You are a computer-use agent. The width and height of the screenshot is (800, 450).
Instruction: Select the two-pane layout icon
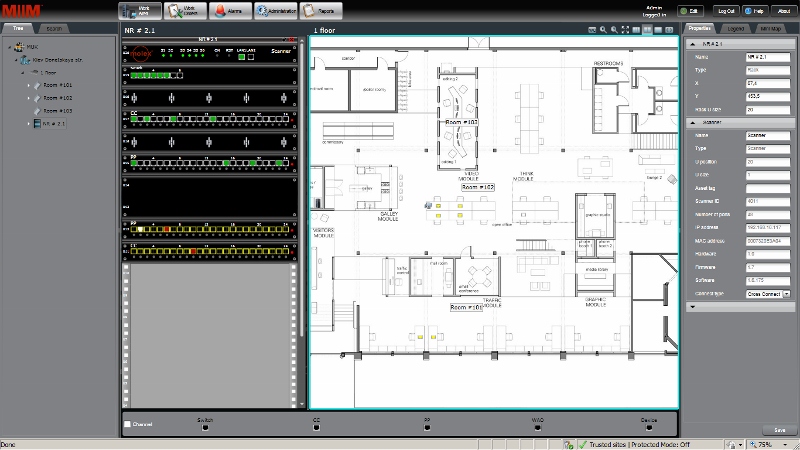point(647,30)
